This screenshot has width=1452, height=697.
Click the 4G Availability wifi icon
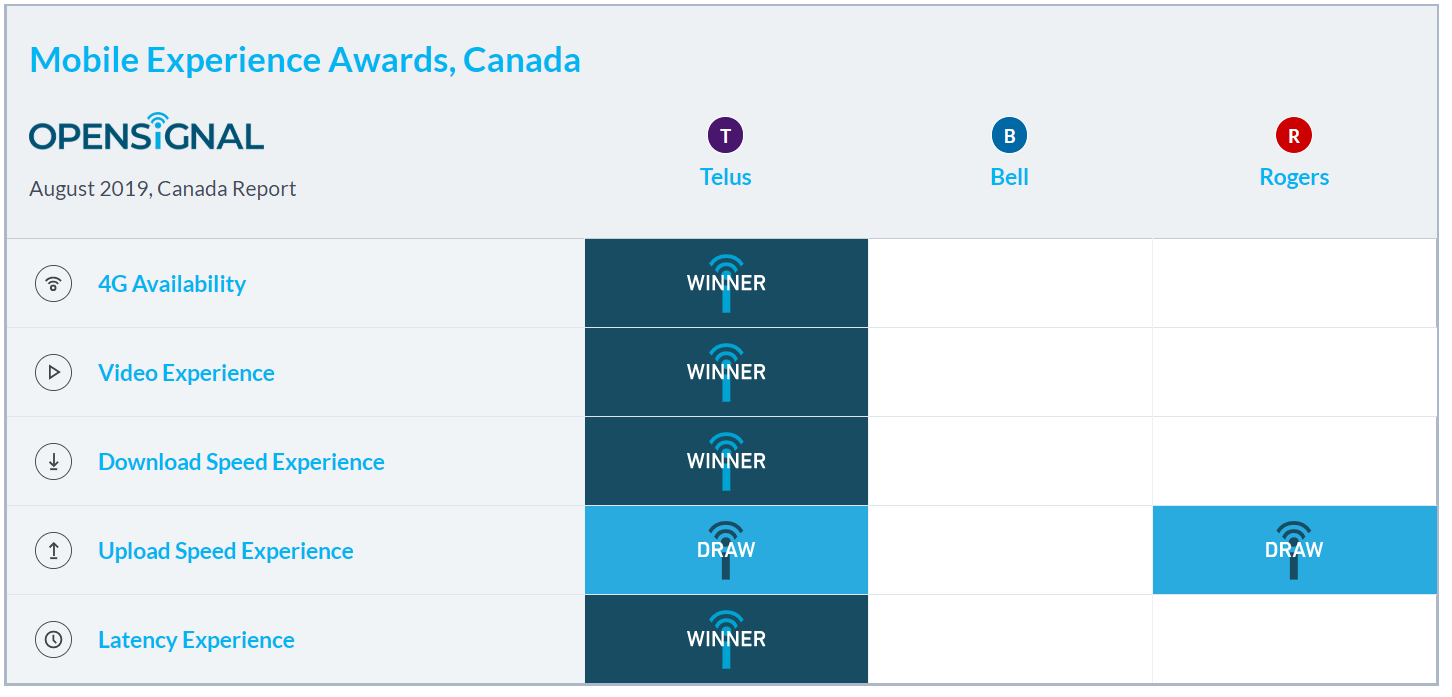[54, 284]
